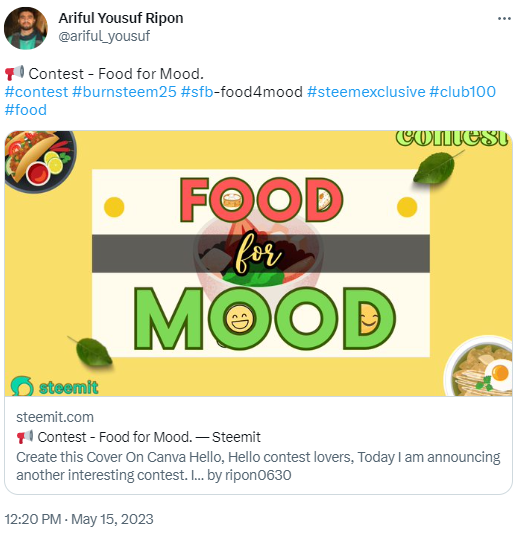
Task: Click the #food hashtag
Action: [26, 110]
